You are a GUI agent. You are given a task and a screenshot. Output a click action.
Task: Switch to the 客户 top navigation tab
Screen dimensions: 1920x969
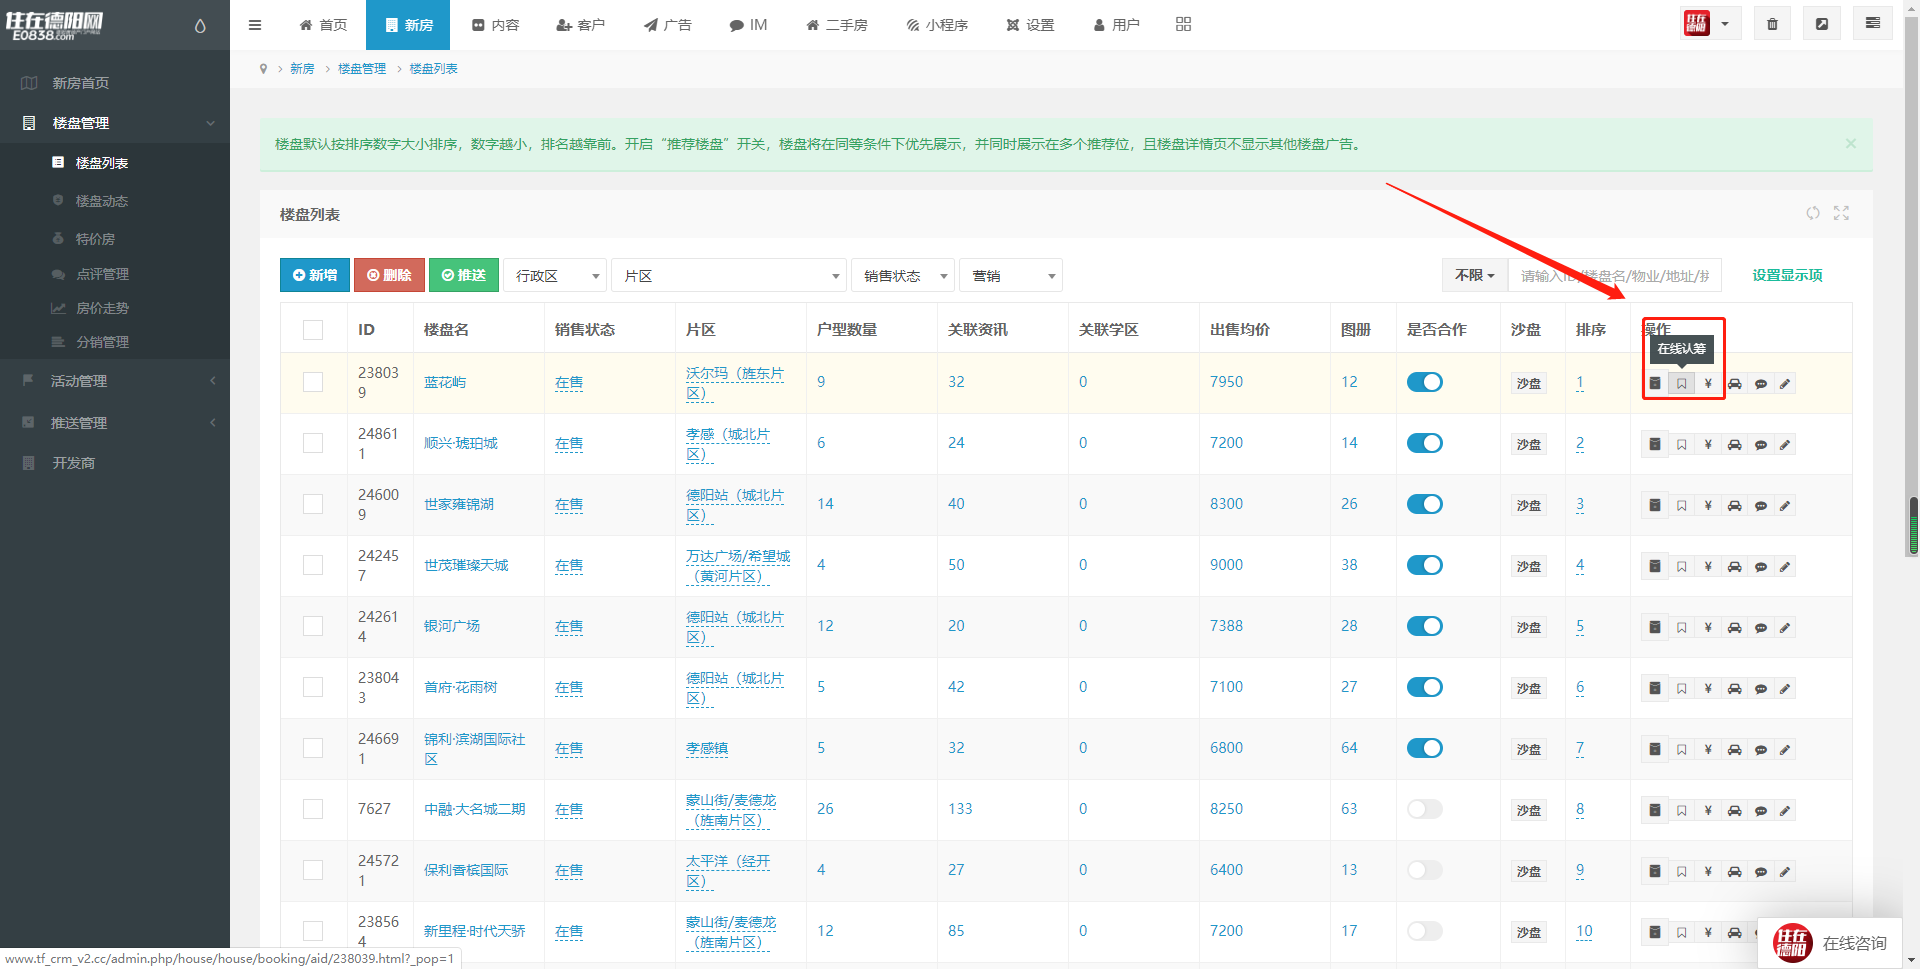581,25
